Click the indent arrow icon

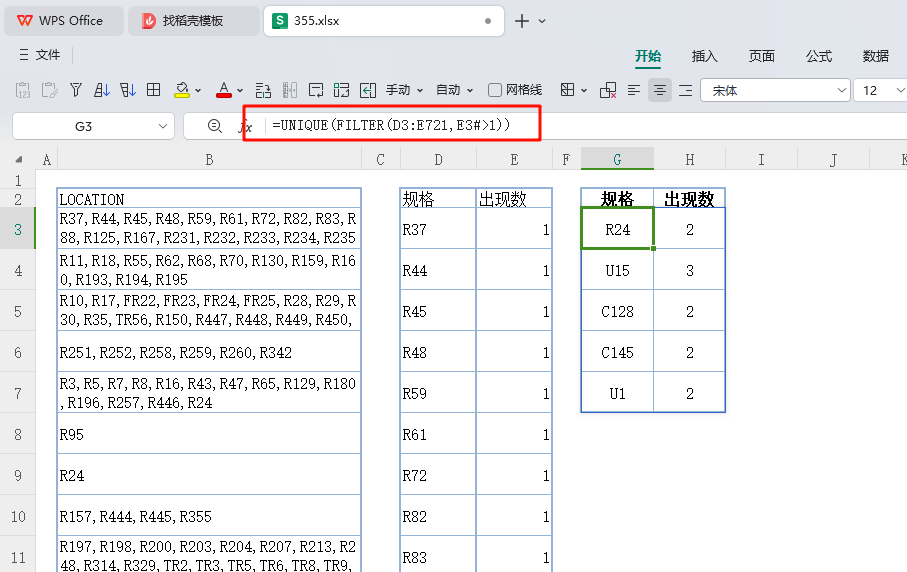[x=368, y=90]
